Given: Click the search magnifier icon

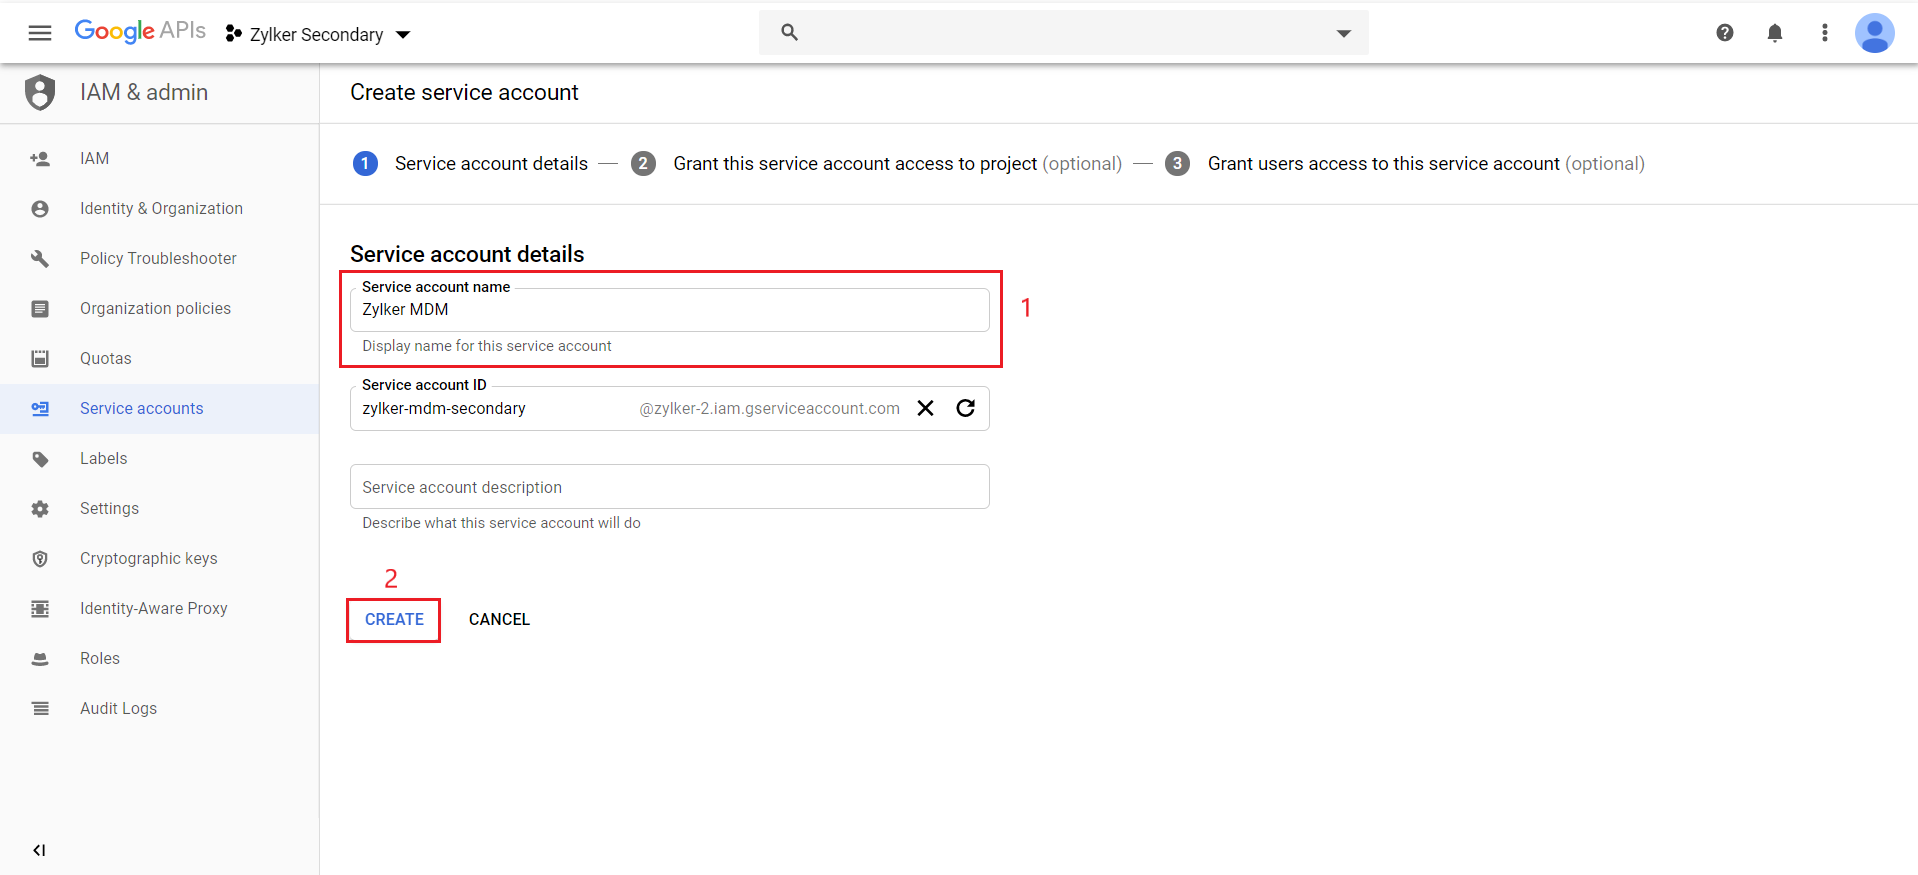Looking at the screenshot, I should coord(789,32).
